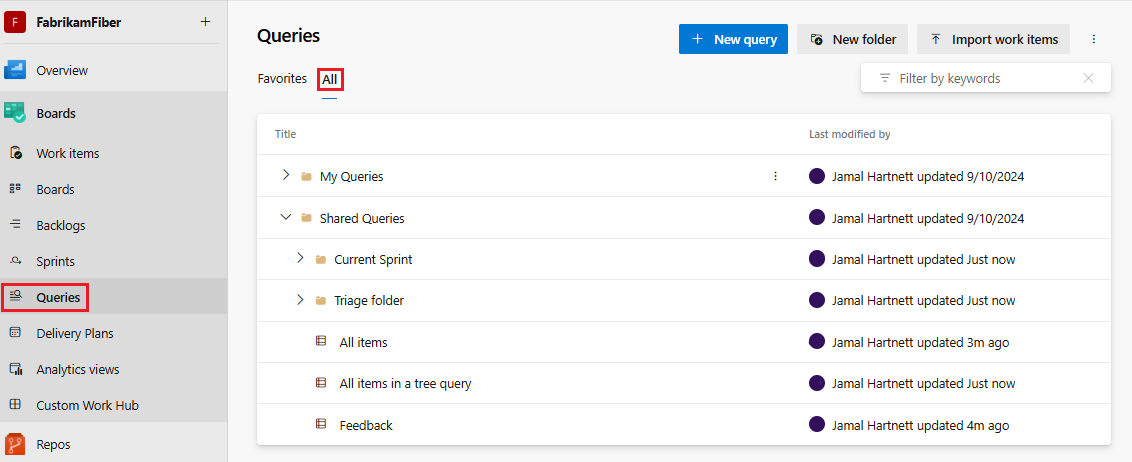Viewport: 1132px width, 462px height.
Task: Expand the Triage folder chevron
Action: [300, 299]
